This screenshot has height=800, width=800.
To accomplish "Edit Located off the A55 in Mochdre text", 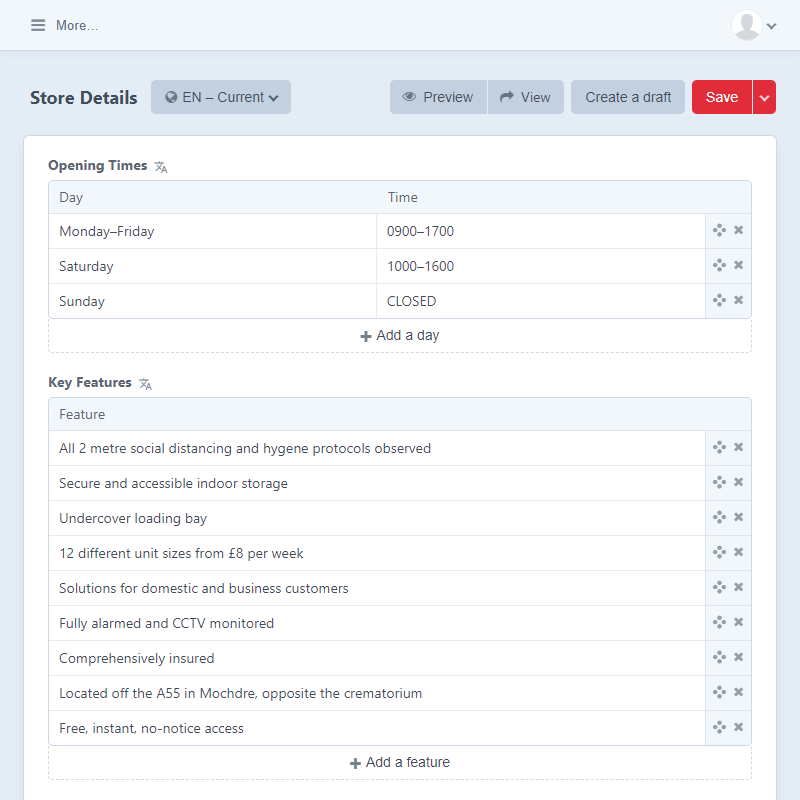I will coord(377,693).
